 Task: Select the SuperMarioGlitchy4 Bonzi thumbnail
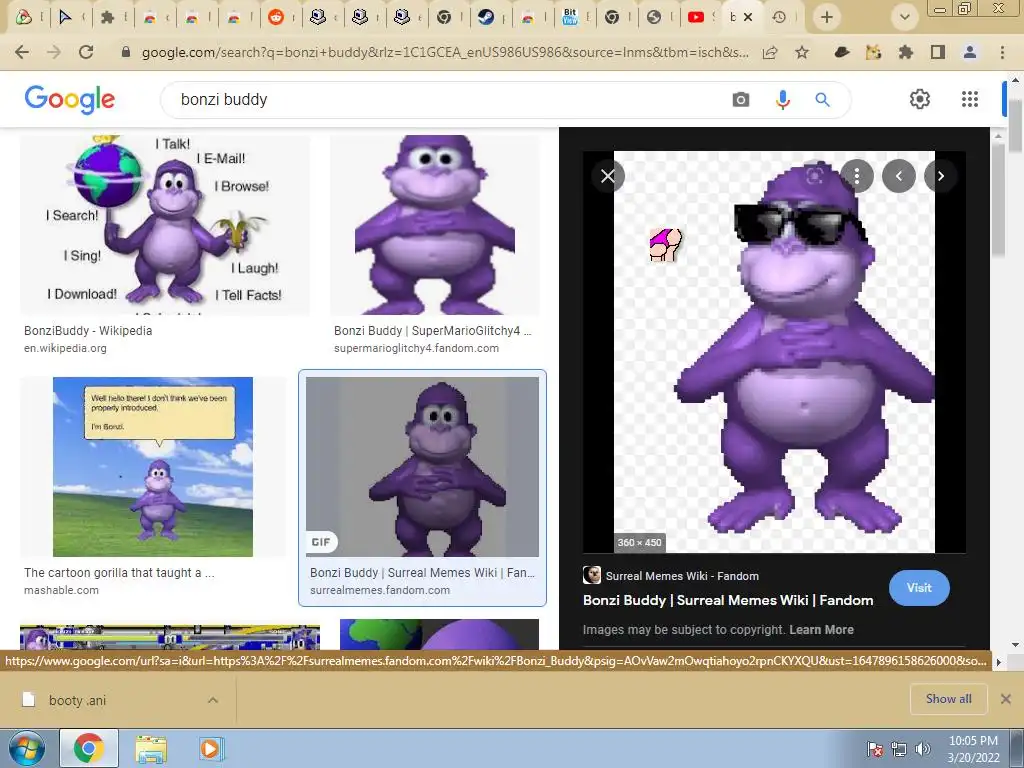(x=435, y=225)
